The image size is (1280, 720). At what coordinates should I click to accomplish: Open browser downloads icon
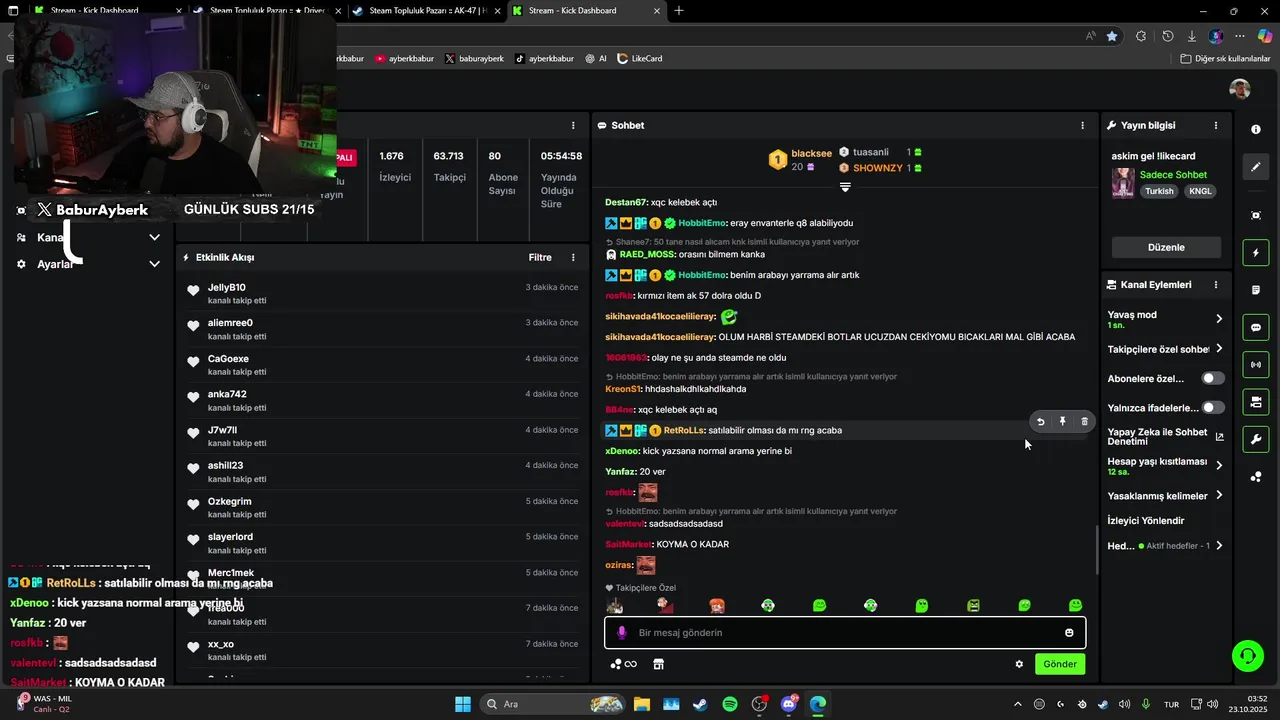point(1191,36)
